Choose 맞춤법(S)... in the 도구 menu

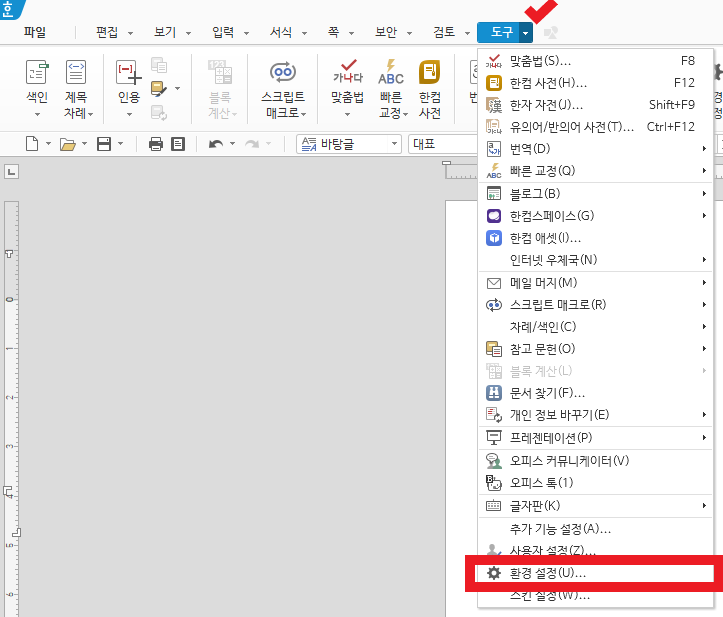pos(595,60)
